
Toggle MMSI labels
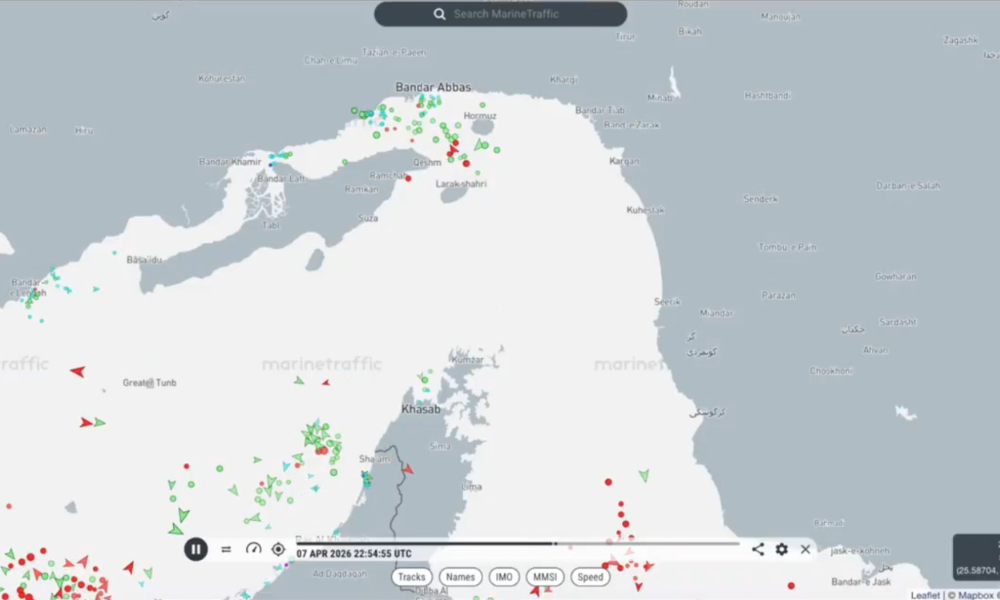[x=546, y=577]
